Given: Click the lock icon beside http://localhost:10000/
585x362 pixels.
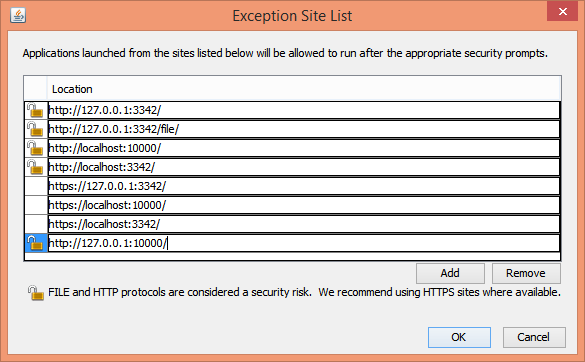Looking at the screenshot, I should coord(35,148).
